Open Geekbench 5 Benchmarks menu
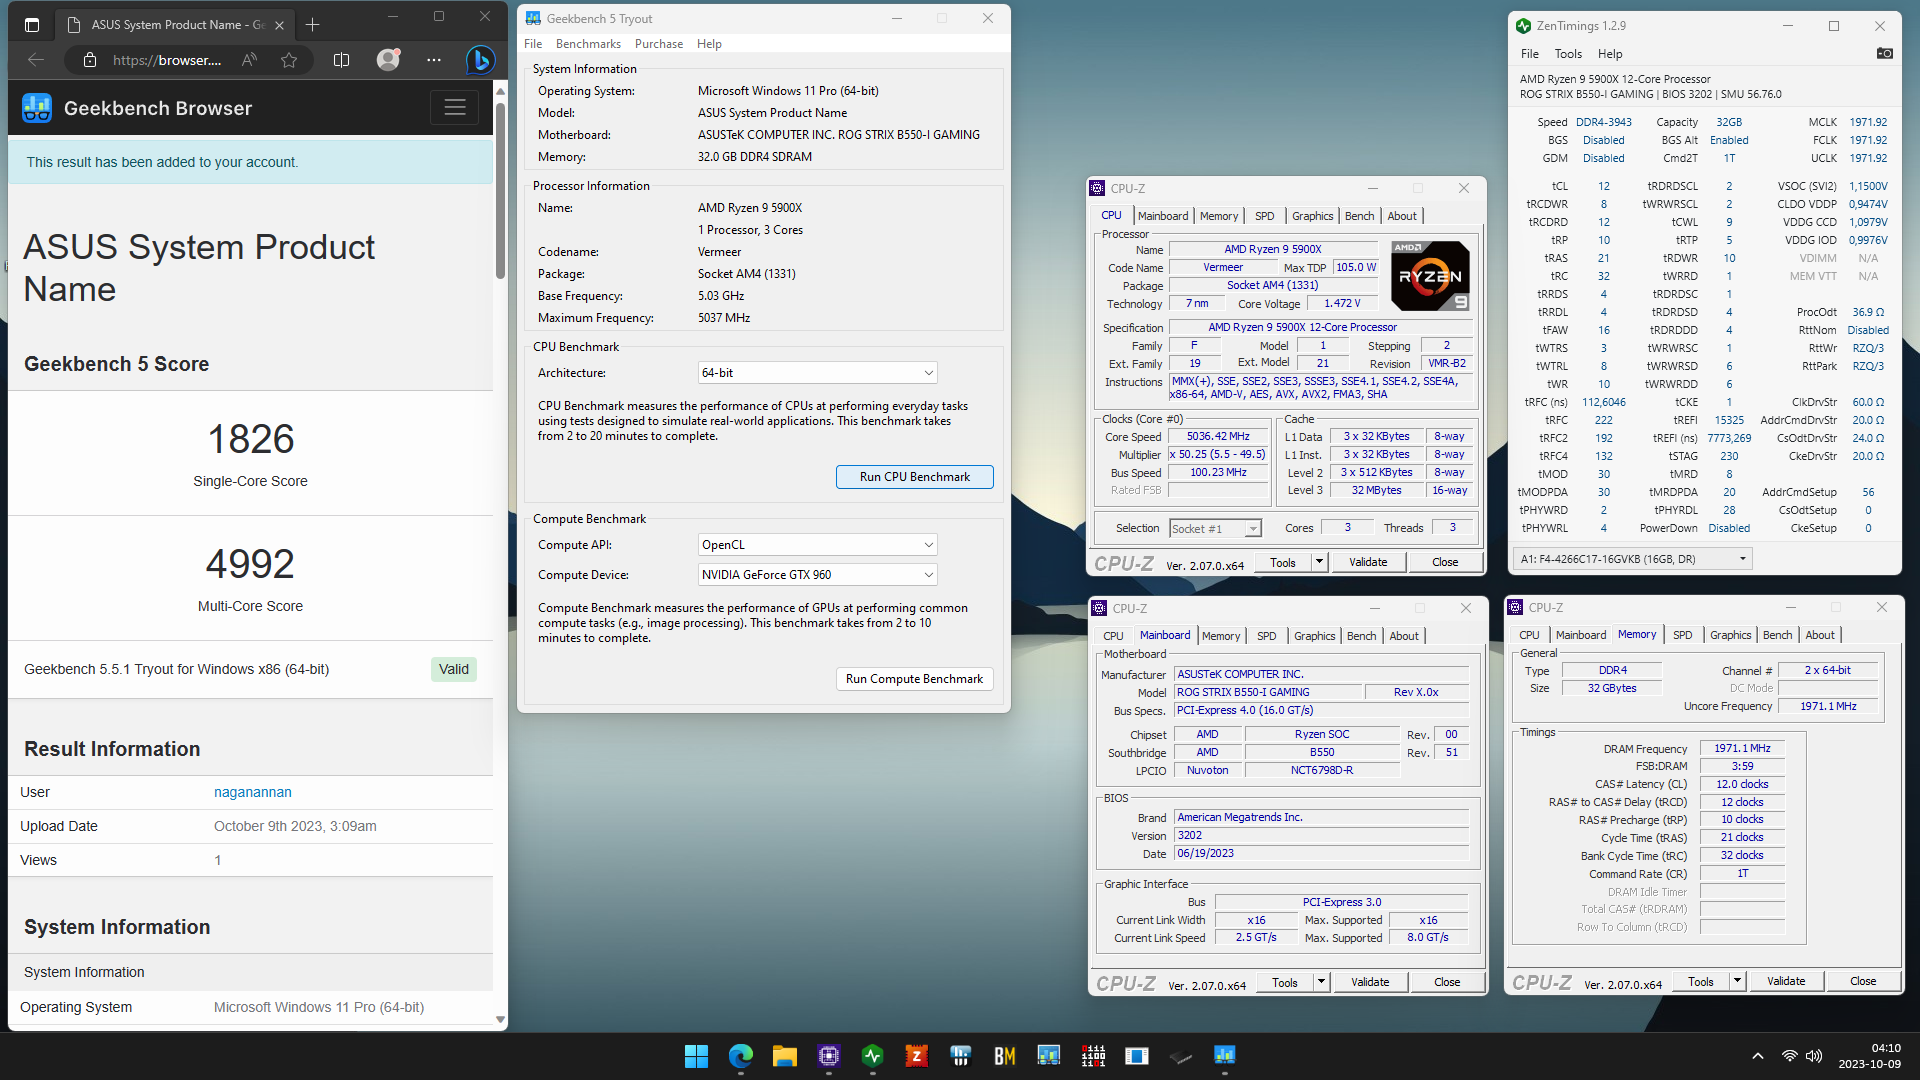 point(588,44)
